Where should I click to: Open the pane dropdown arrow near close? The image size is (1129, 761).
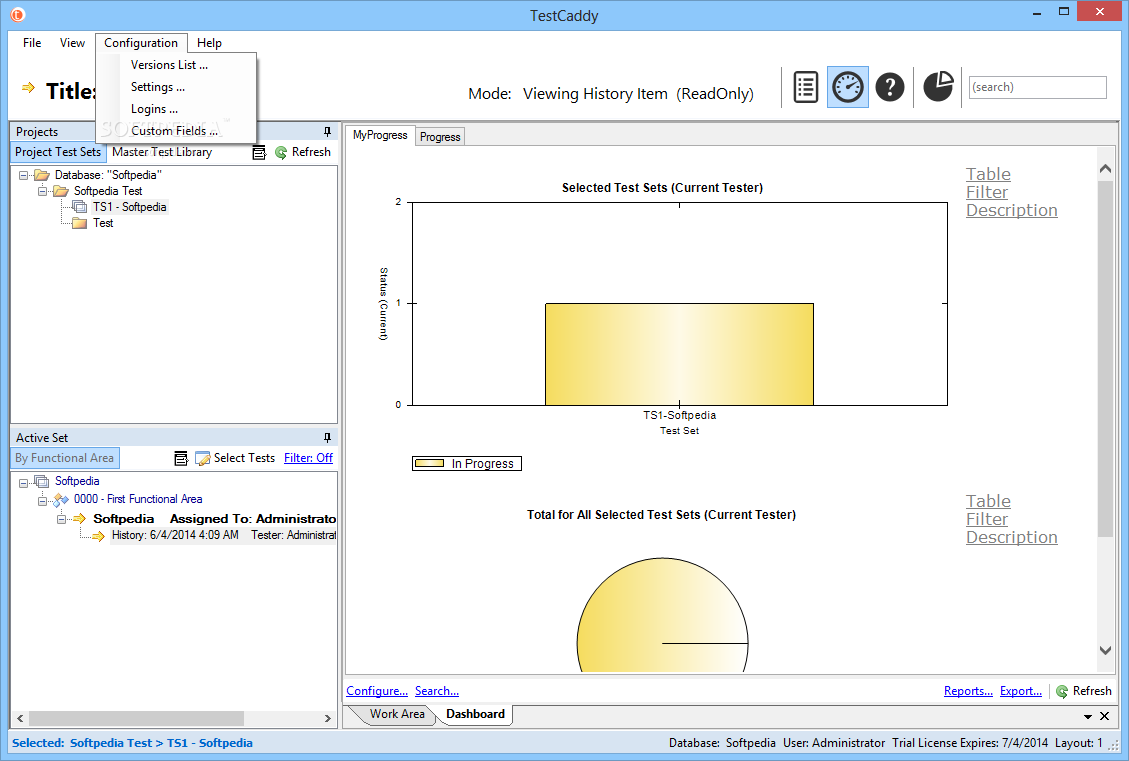1087,716
